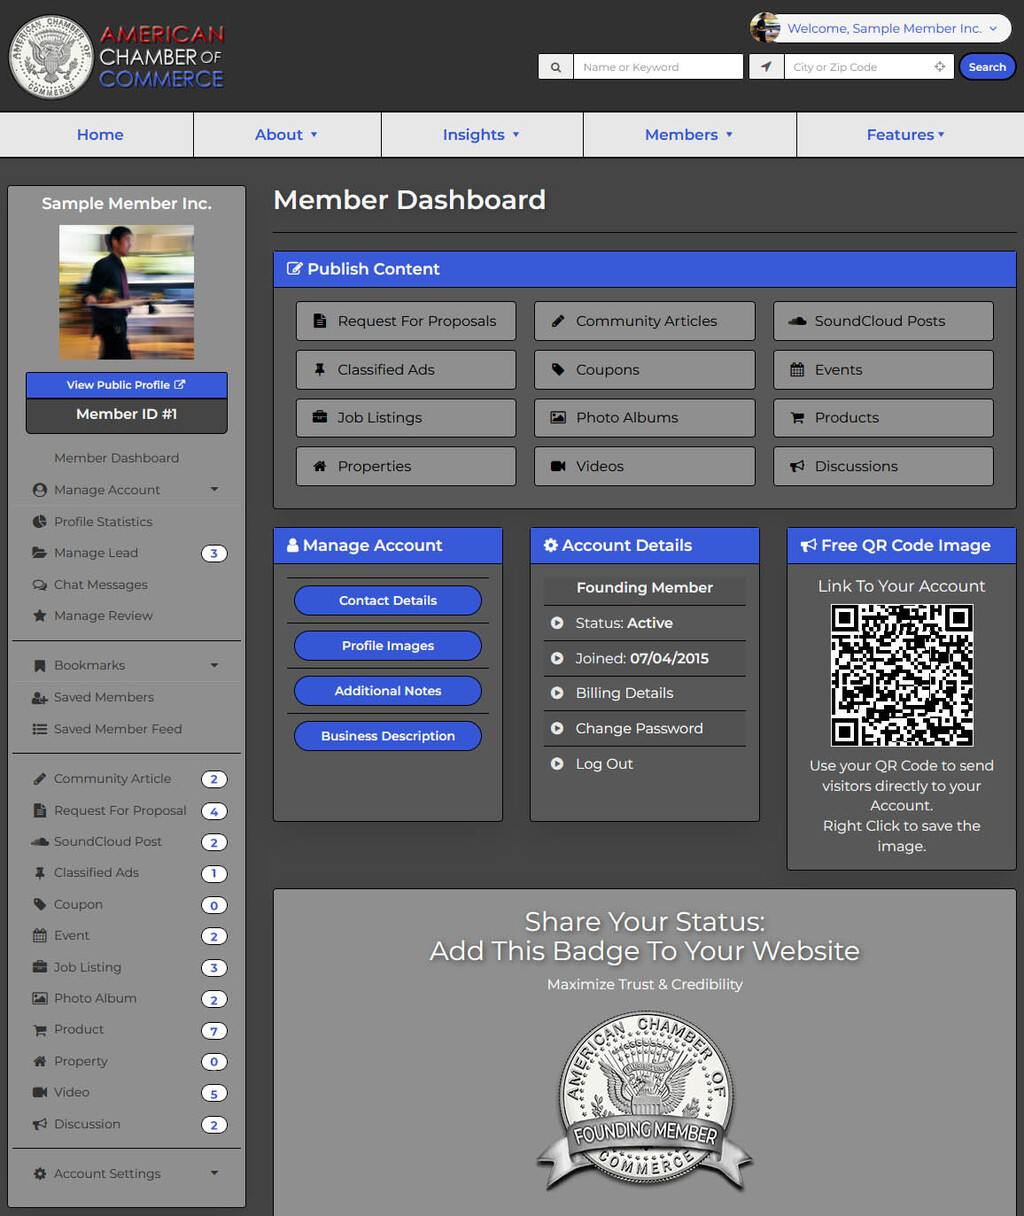Screen dimensions: 1024x1216
Task: Click the location arrow icon
Action: (766, 67)
